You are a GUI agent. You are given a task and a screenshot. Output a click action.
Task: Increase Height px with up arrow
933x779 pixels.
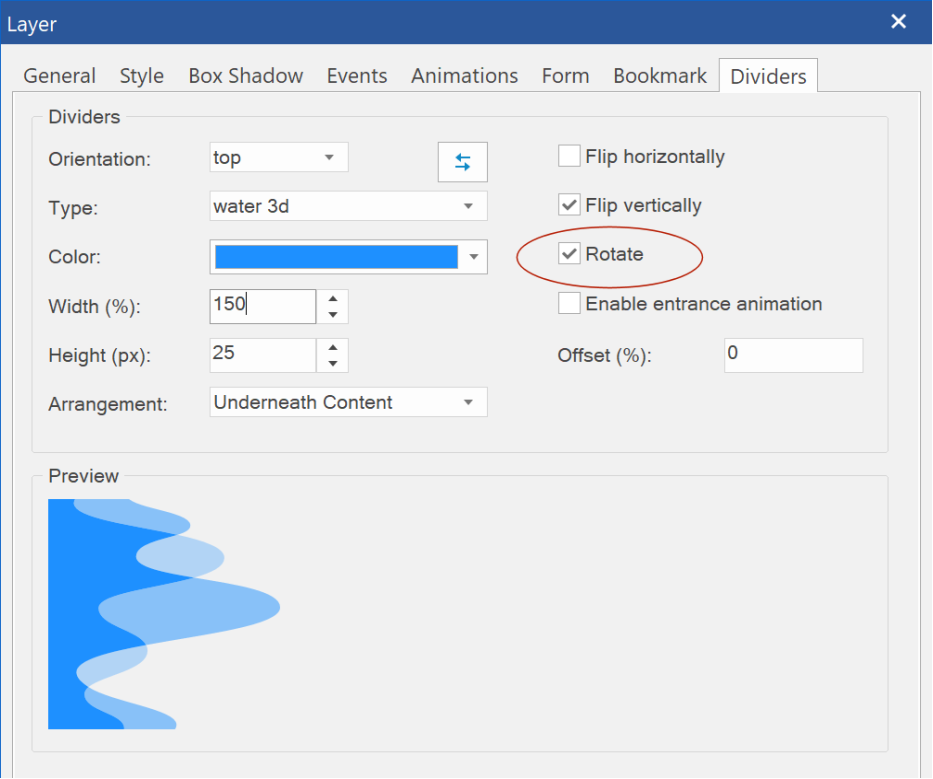click(333, 348)
